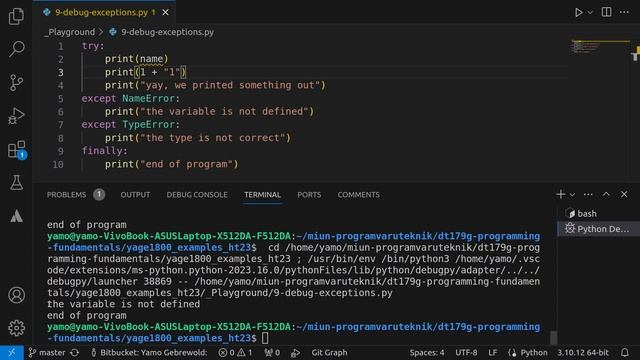Split the editor to the right
The width and height of the screenshot is (640, 360).
607,12
